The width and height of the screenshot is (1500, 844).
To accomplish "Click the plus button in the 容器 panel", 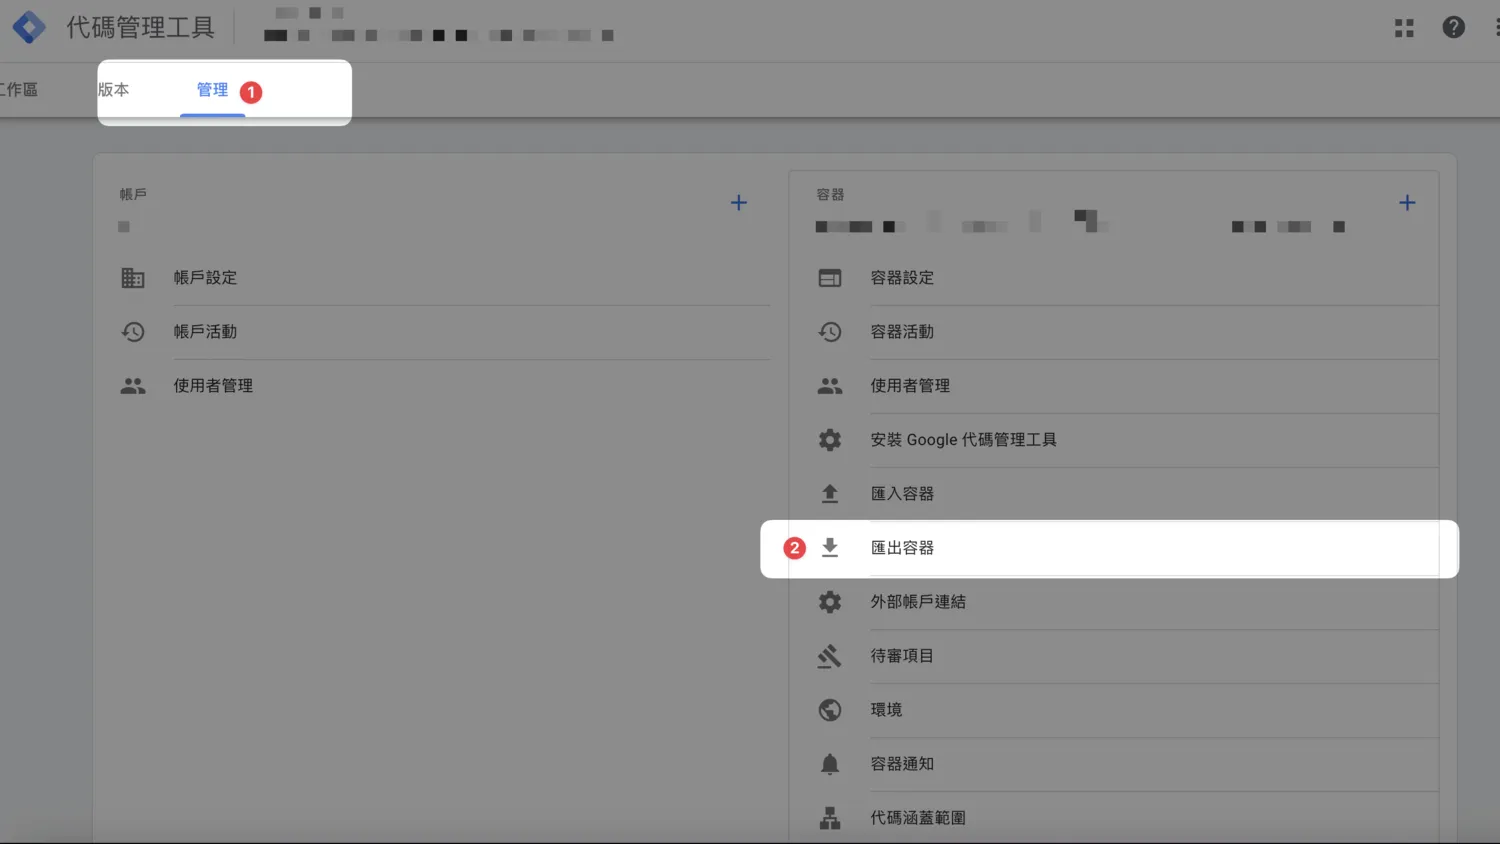I will 1407,202.
